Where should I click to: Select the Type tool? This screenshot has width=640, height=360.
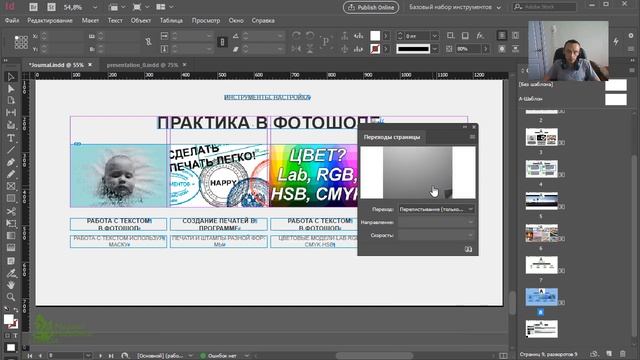pos(11,138)
